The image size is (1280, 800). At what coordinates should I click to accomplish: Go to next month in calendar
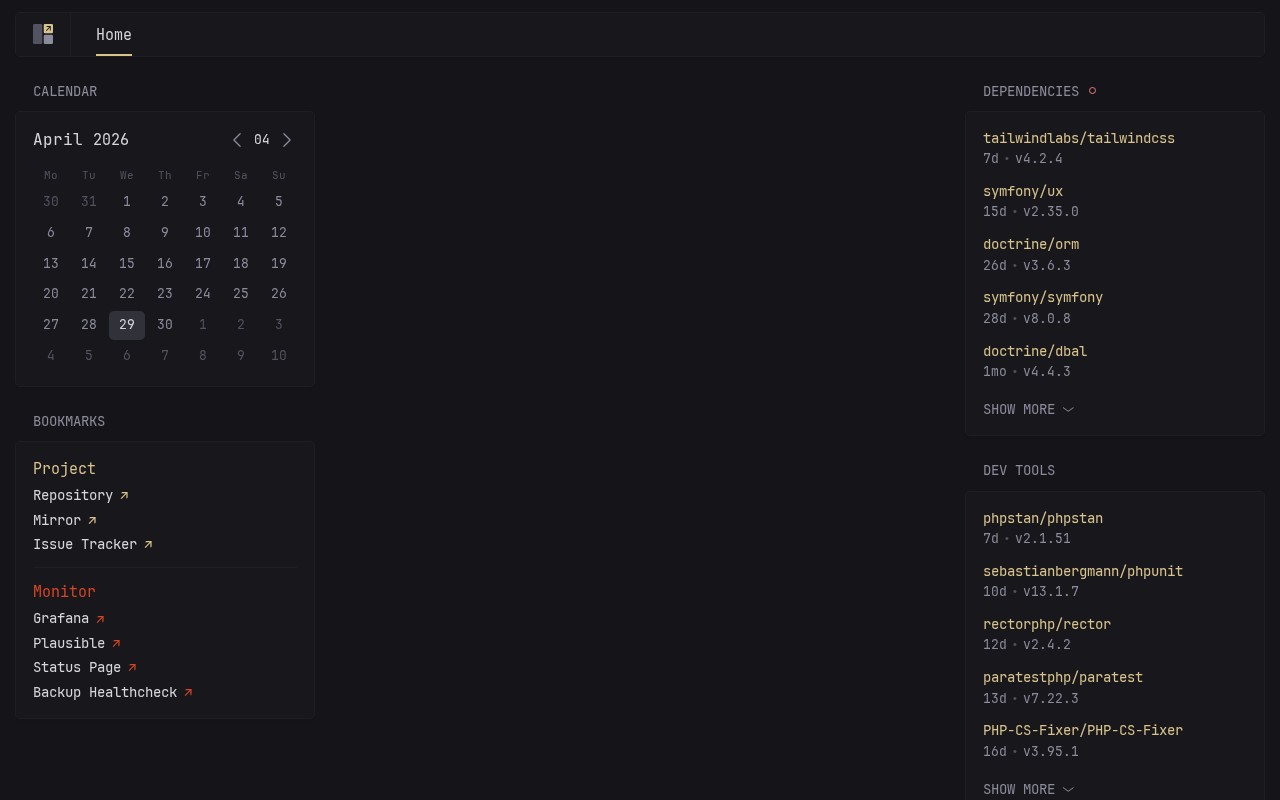click(x=287, y=140)
